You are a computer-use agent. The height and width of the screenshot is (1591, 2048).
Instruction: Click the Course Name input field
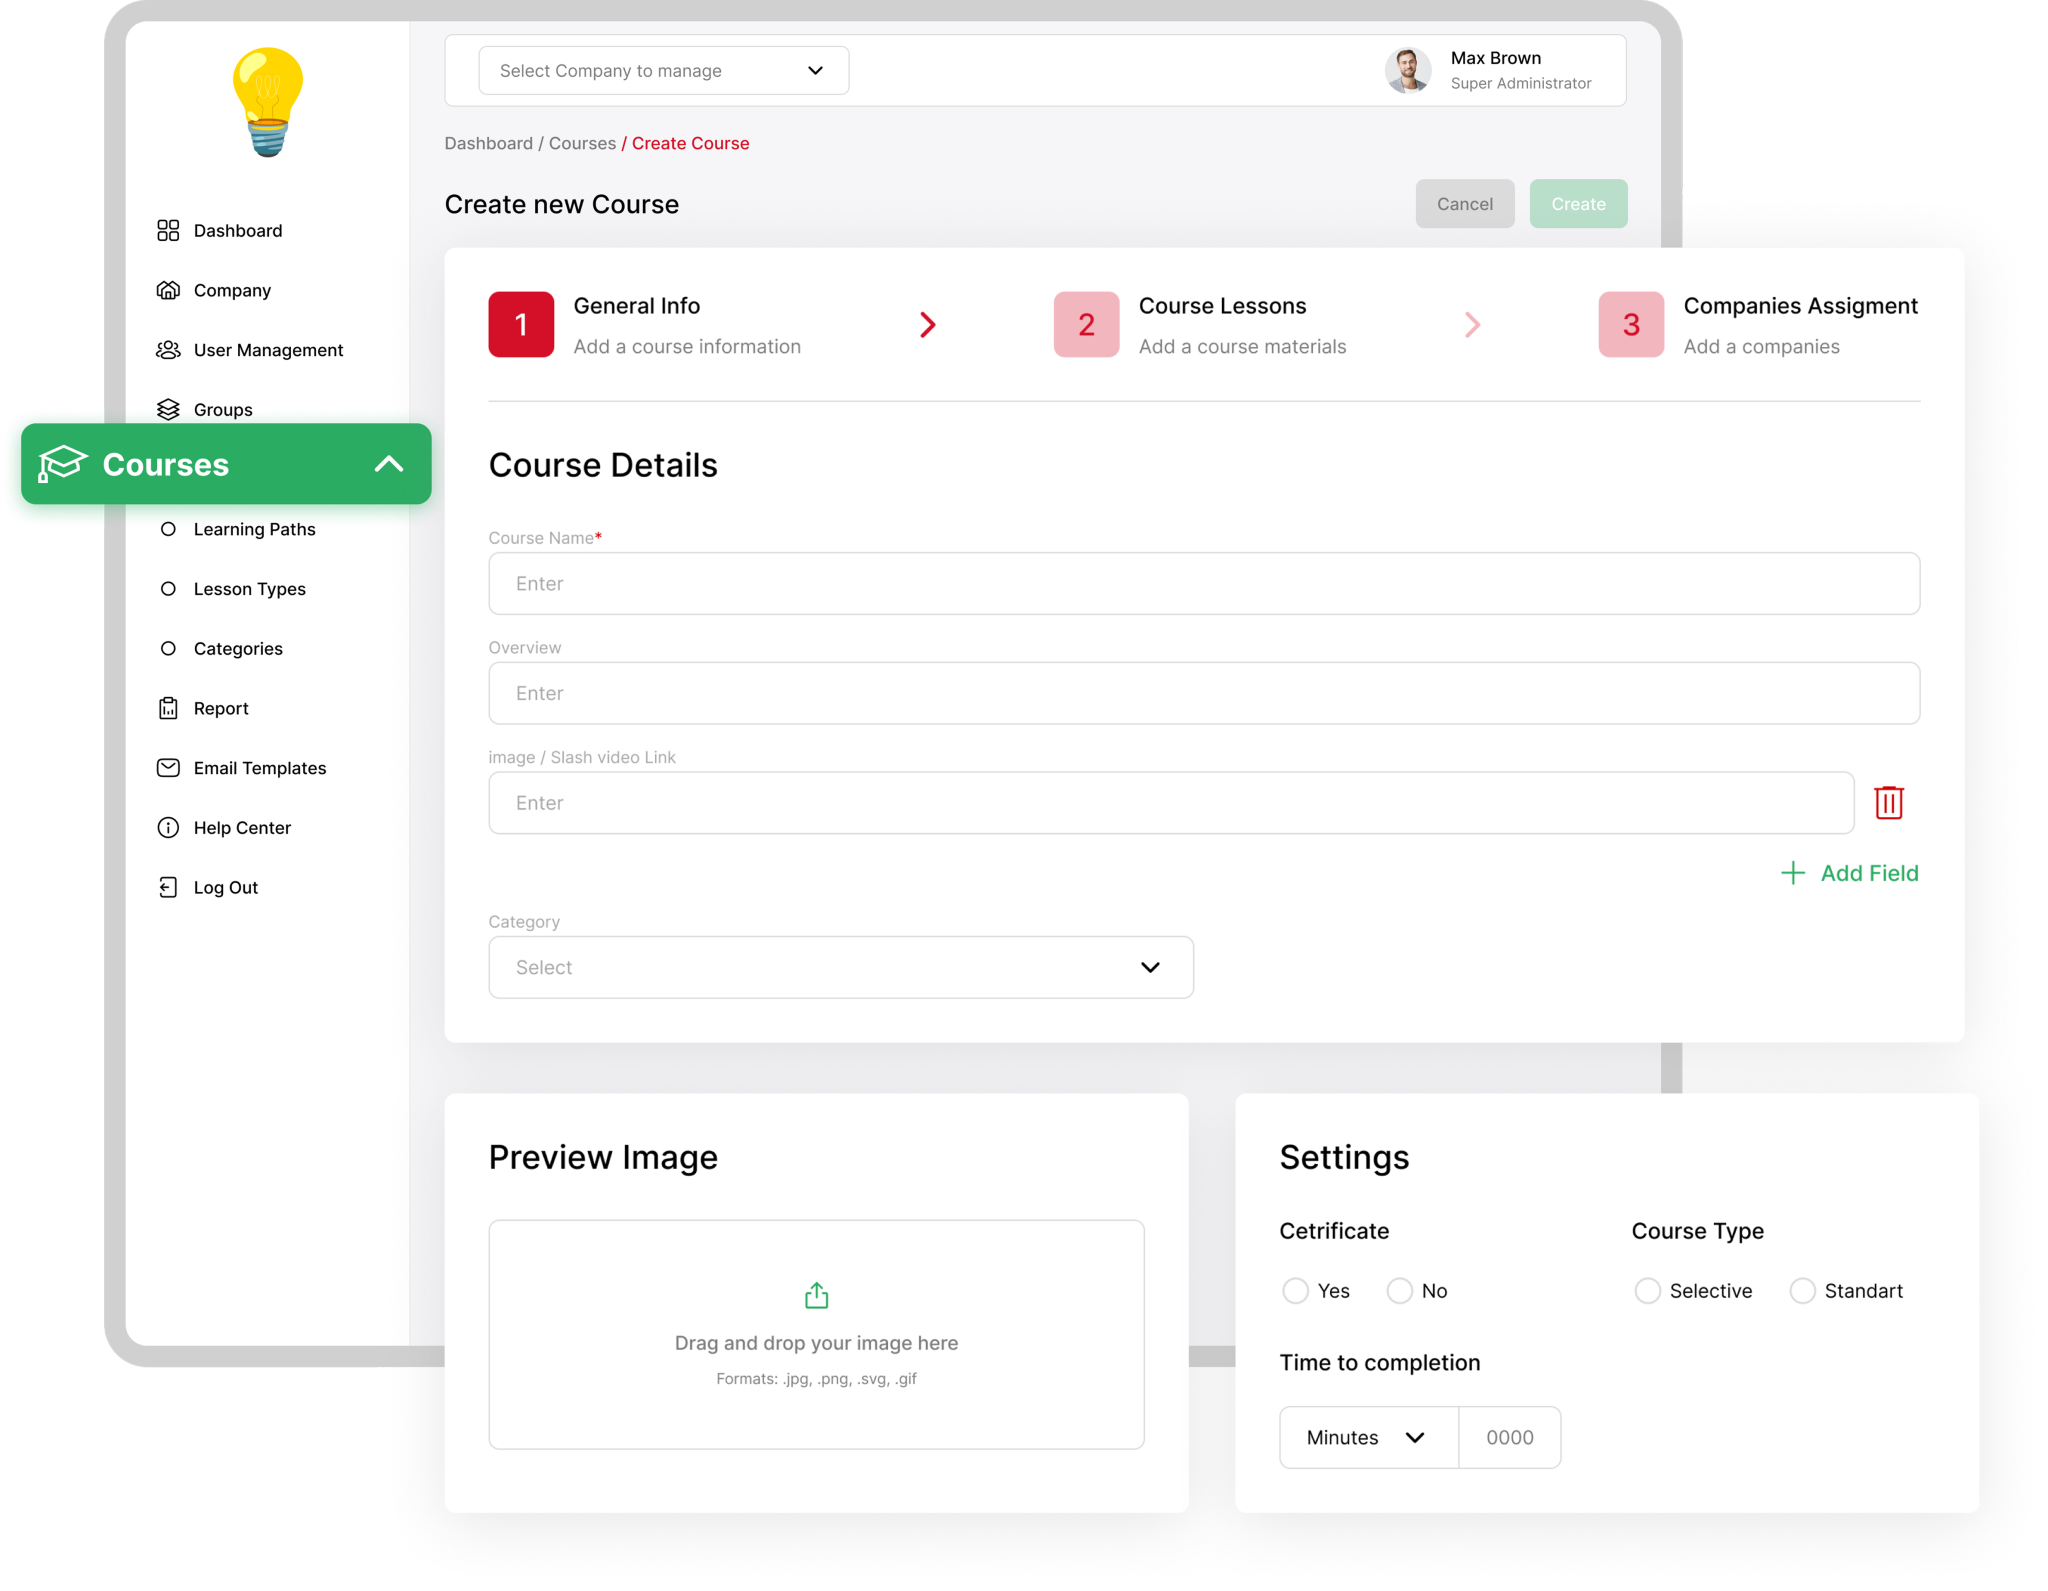(1203, 583)
